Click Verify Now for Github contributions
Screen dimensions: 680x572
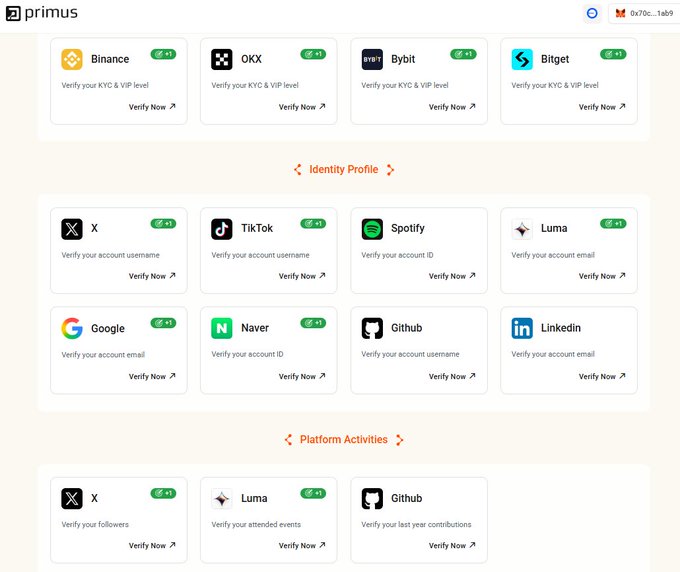click(452, 545)
